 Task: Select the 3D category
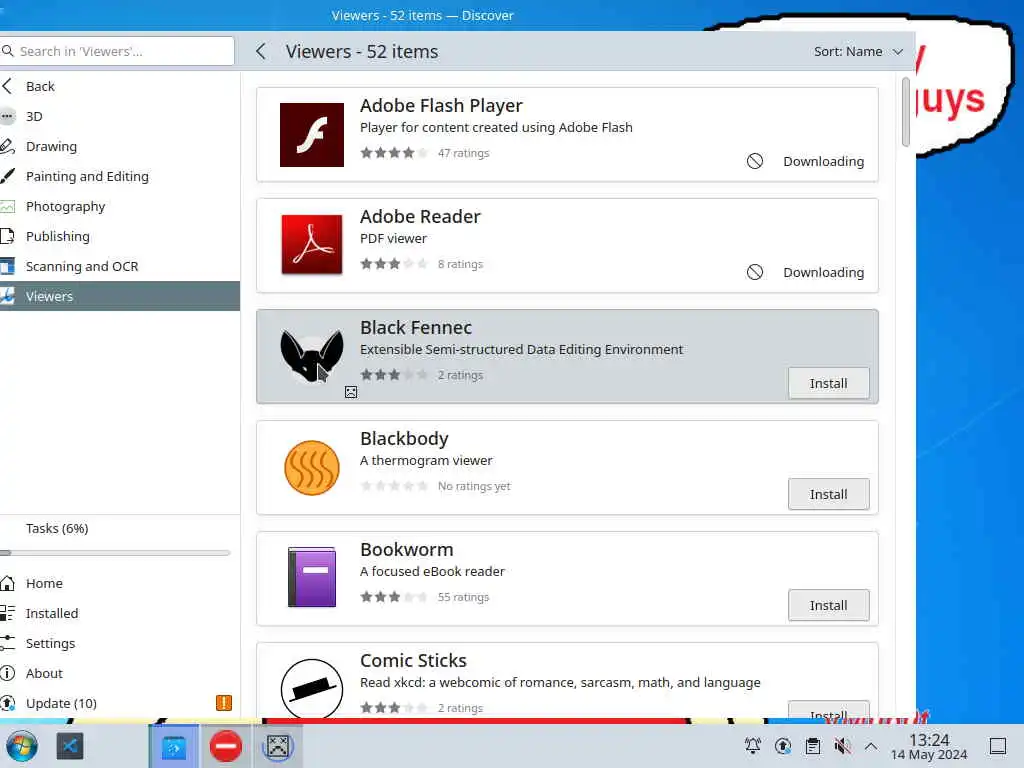tap(120, 116)
